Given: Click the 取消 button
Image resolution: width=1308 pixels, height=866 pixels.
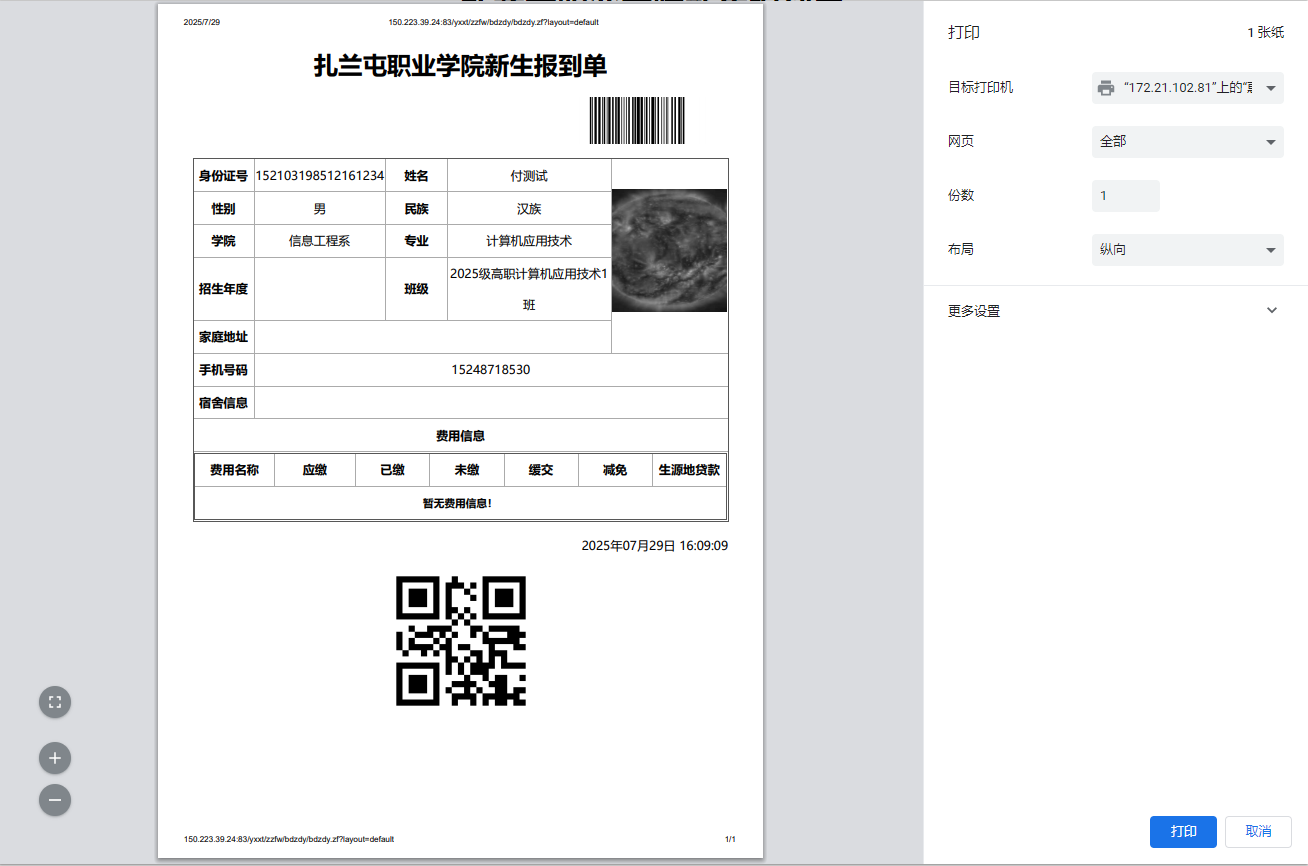Looking at the screenshot, I should 1258,832.
